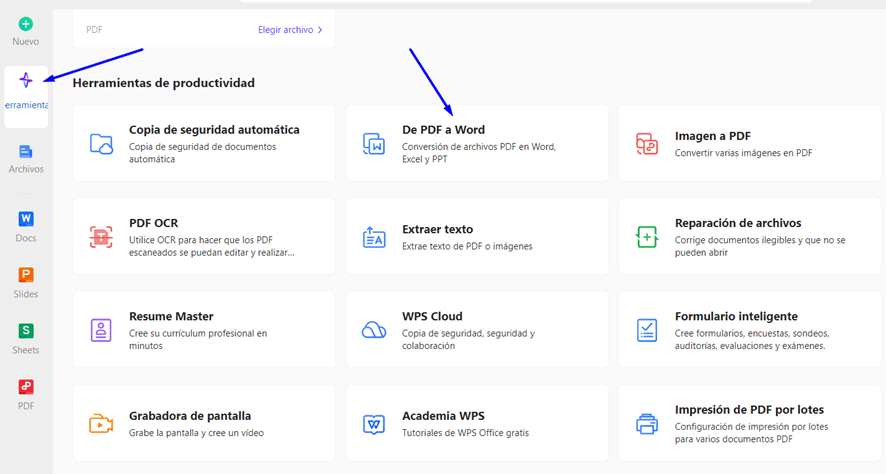Click 'Corrige documentos ilegibles' description
This screenshot has width=886, height=474.
coord(760,246)
